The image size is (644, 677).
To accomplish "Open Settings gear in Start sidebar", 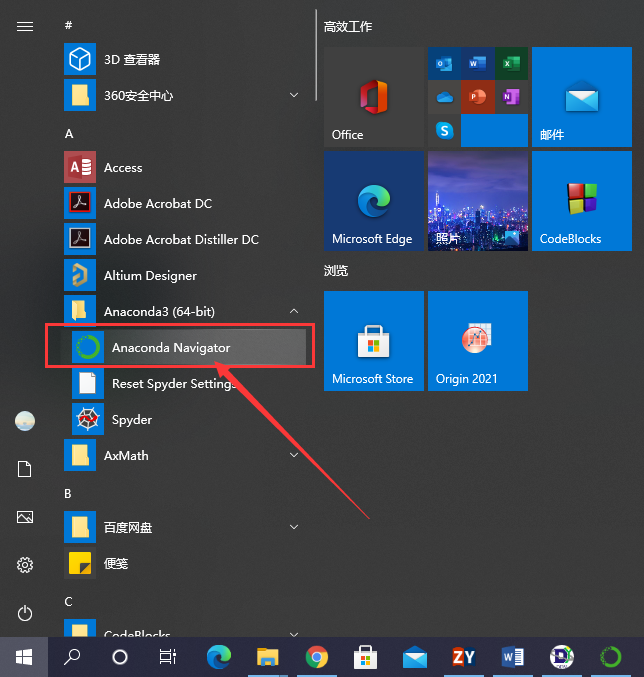I will (25, 565).
